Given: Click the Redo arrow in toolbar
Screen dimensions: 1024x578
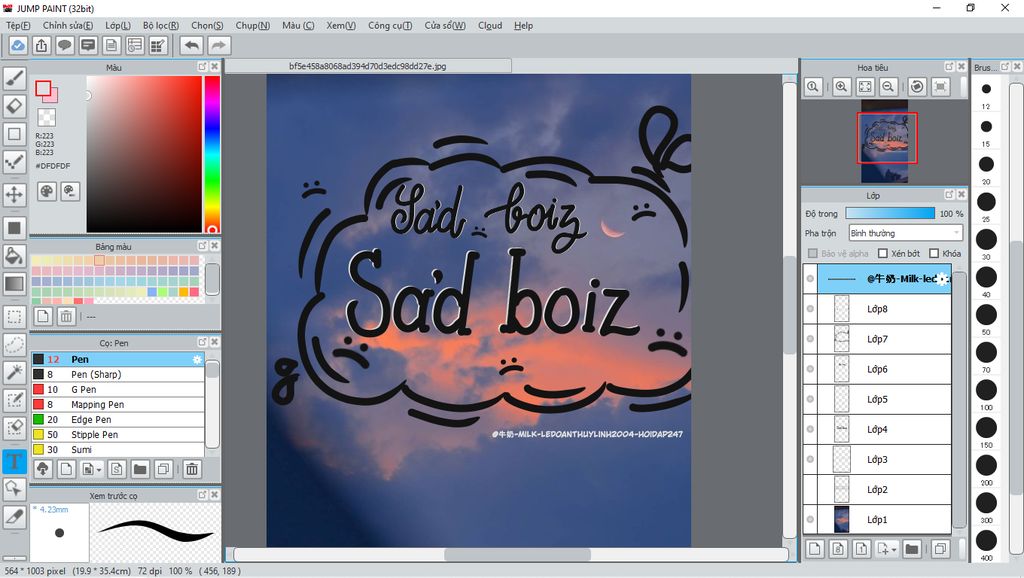Looking at the screenshot, I should click(x=219, y=45).
